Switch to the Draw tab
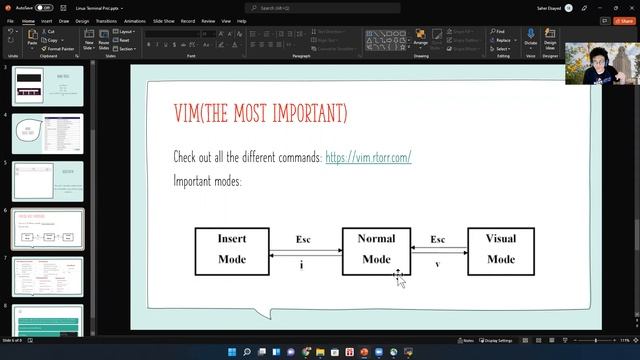This screenshot has width=640, height=360. [x=64, y=21]
